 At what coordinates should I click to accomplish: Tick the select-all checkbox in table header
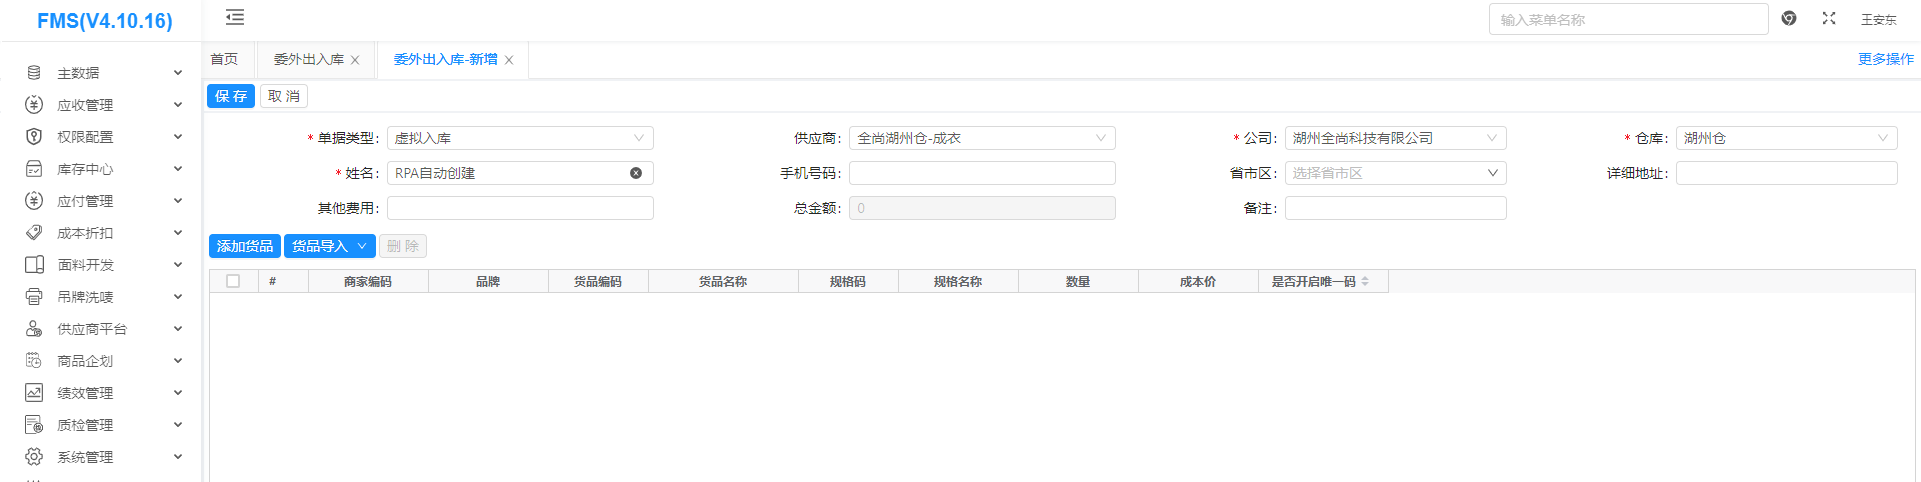(x=233, y=281)
